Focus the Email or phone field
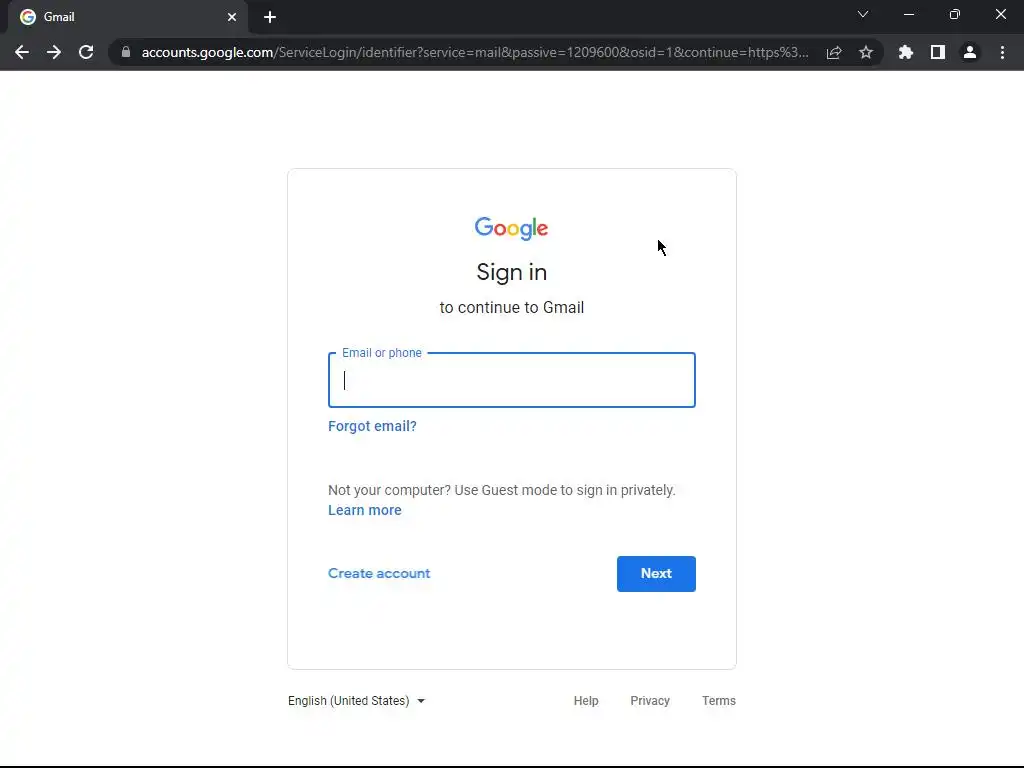This screenshot has width=1024, height=768. tap(511, 380)
